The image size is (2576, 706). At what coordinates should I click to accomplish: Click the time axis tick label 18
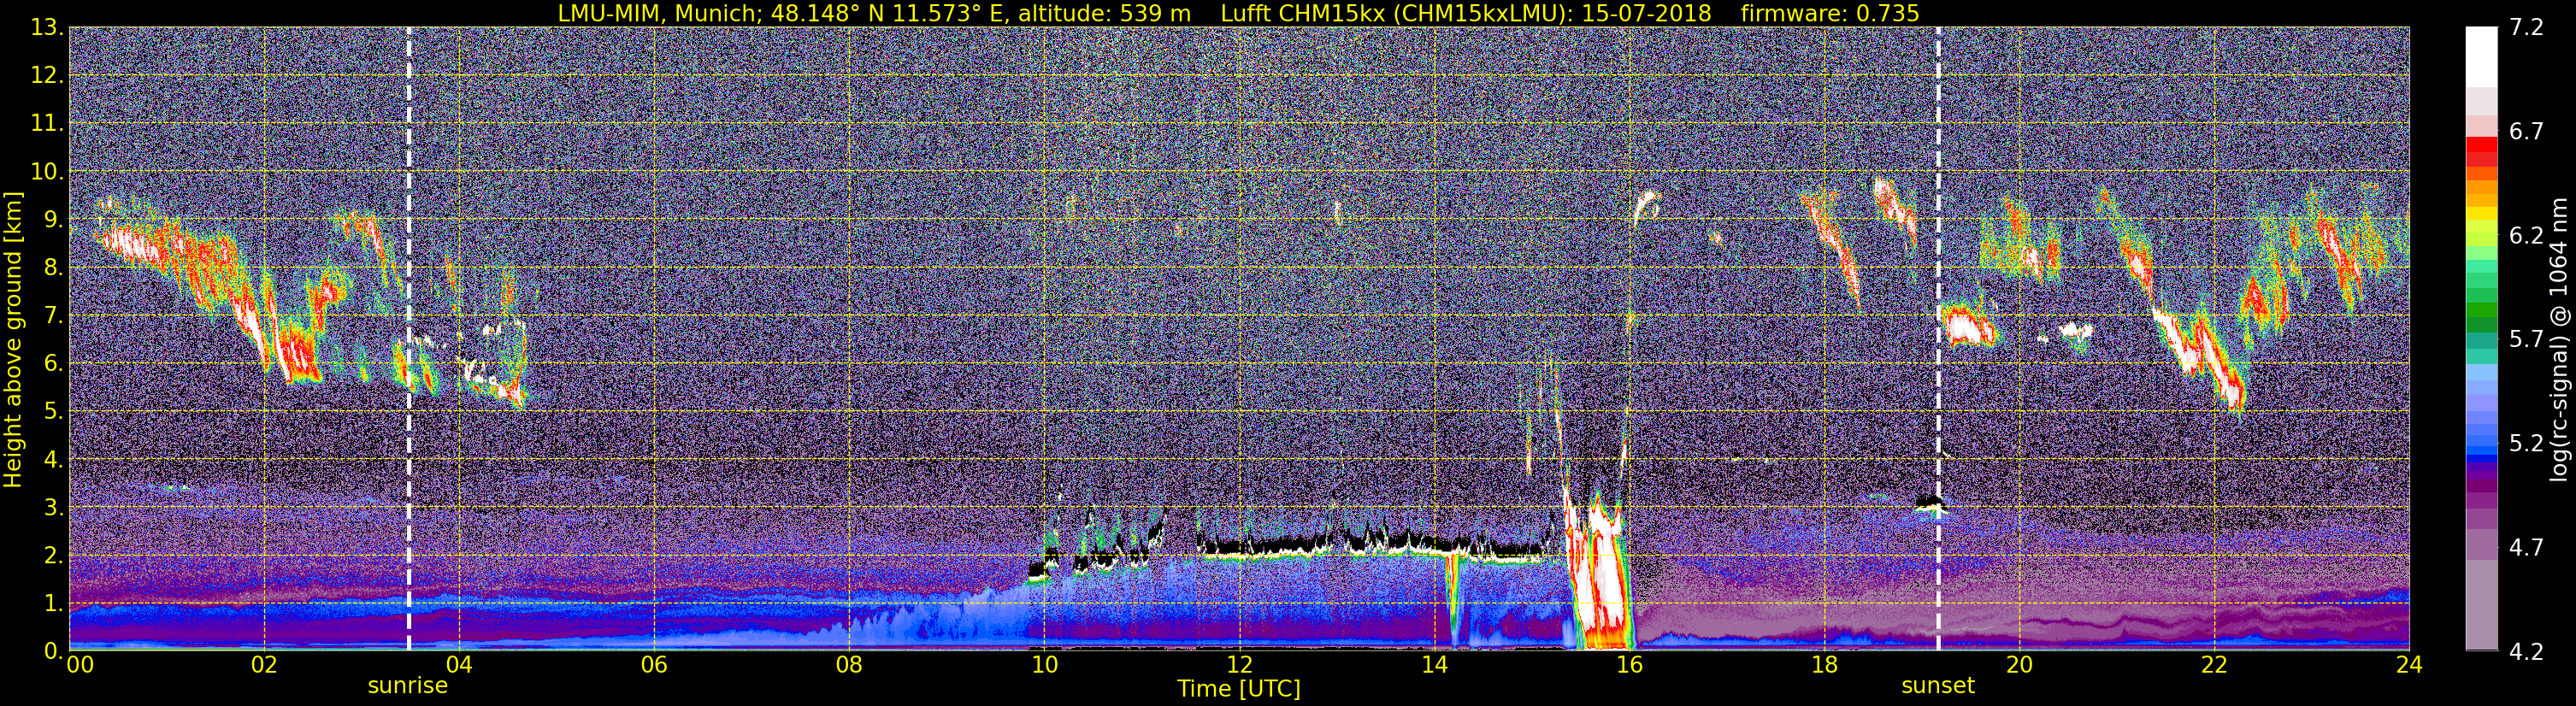pos(1824,665)
